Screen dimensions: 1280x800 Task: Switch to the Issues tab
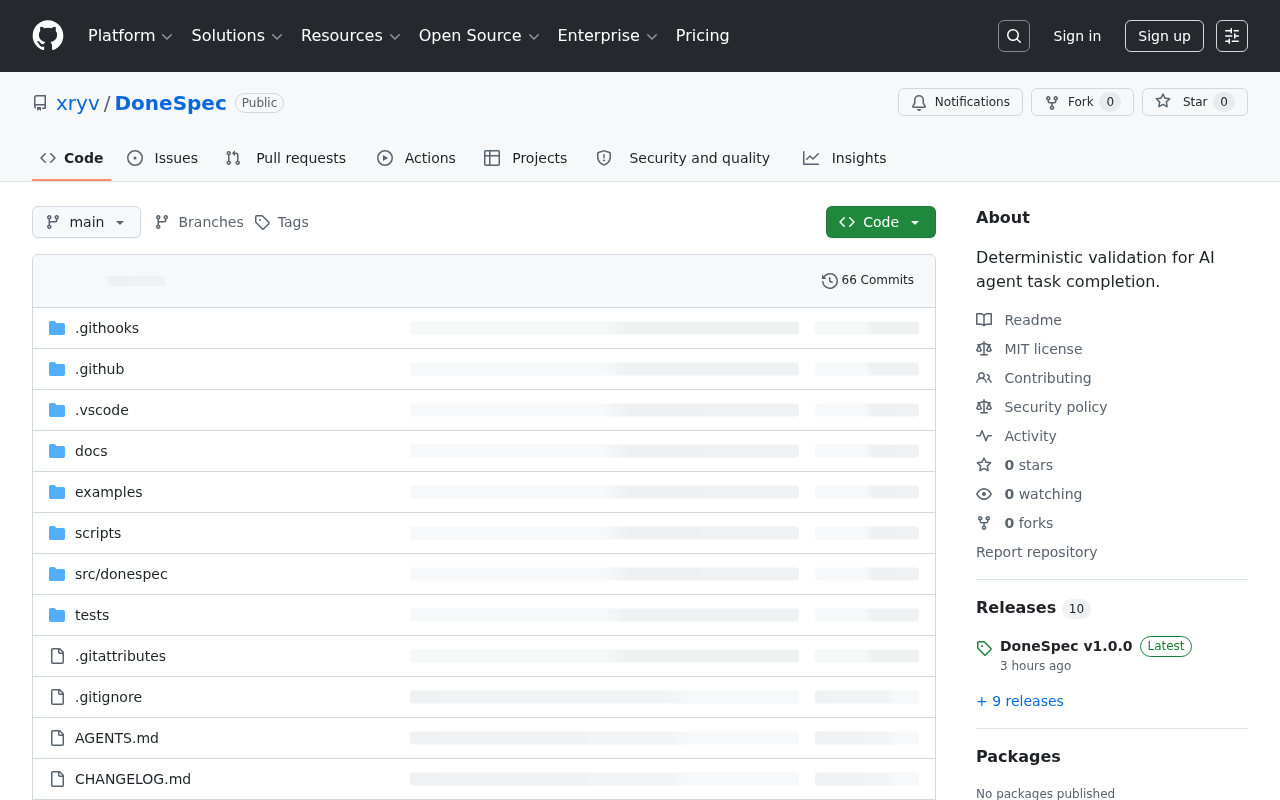click(x=163, y=158)
